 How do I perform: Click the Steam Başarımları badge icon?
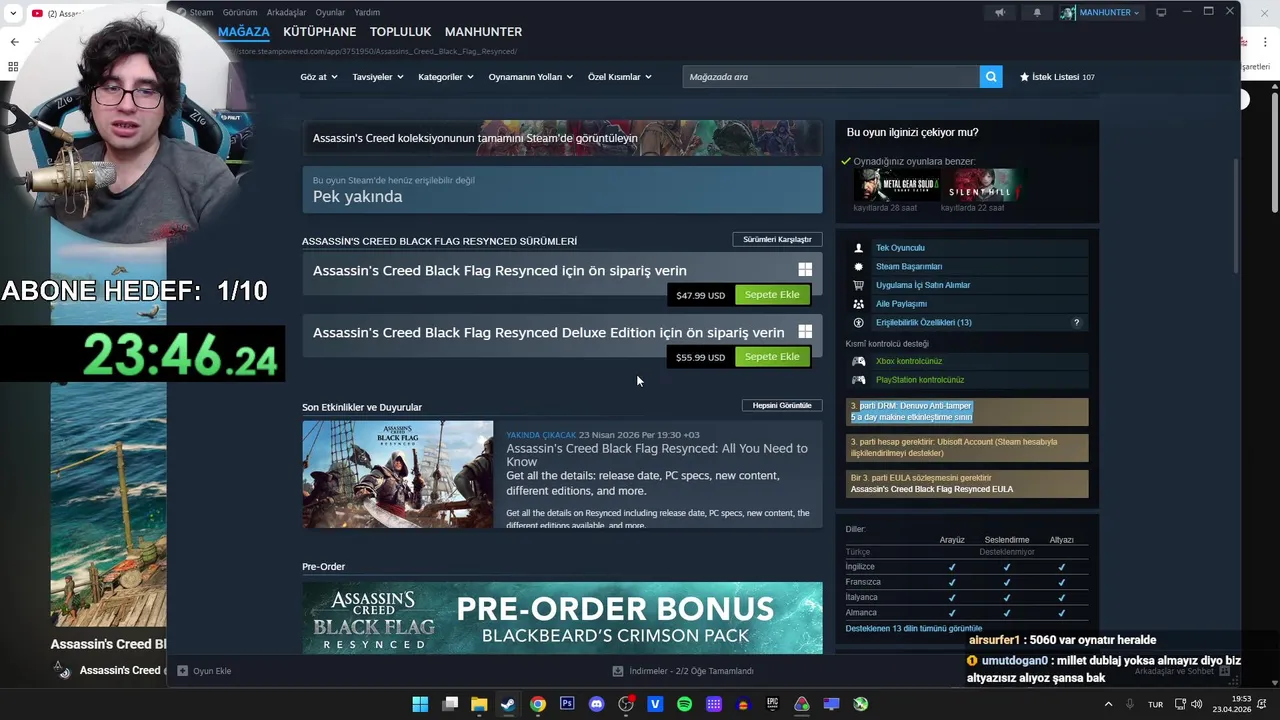(858, 267)
